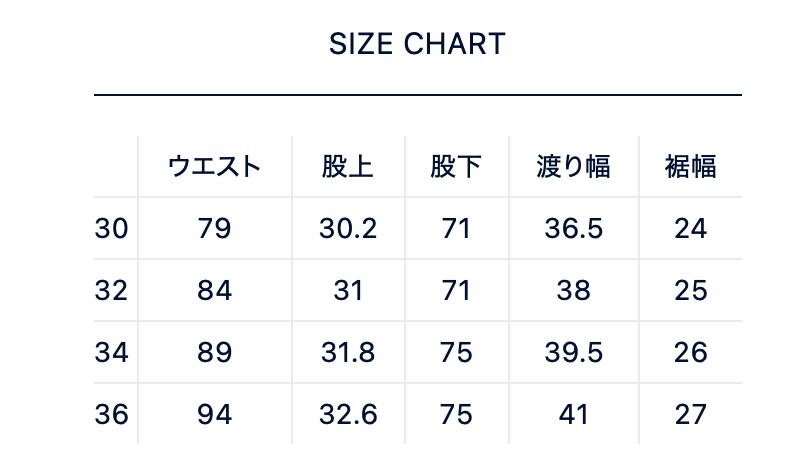
Task: Click waist value 79 cell
Action: point(214,229)
